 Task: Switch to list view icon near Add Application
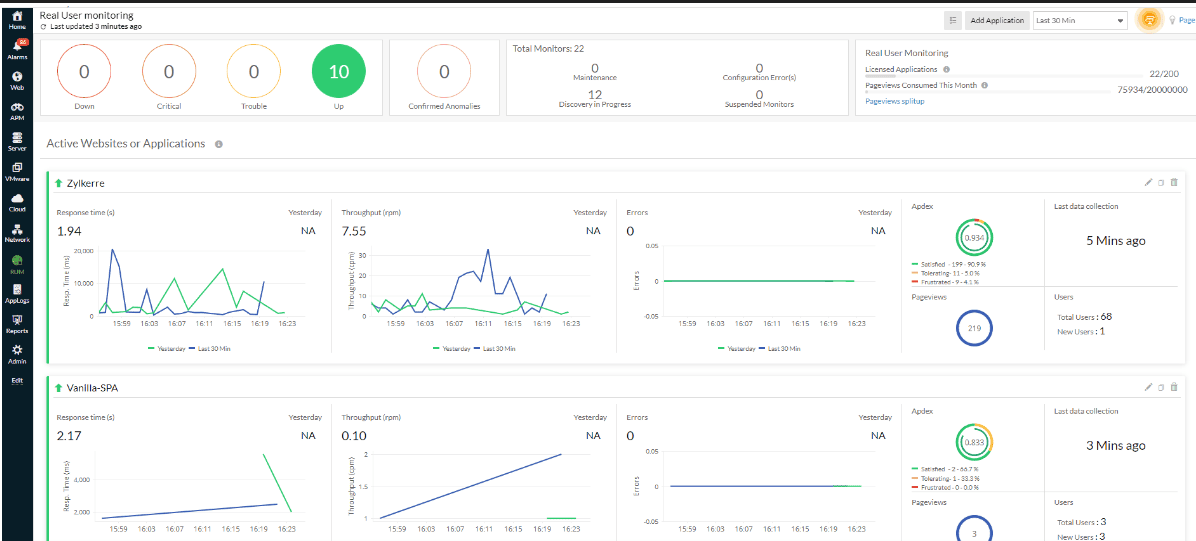953,21
